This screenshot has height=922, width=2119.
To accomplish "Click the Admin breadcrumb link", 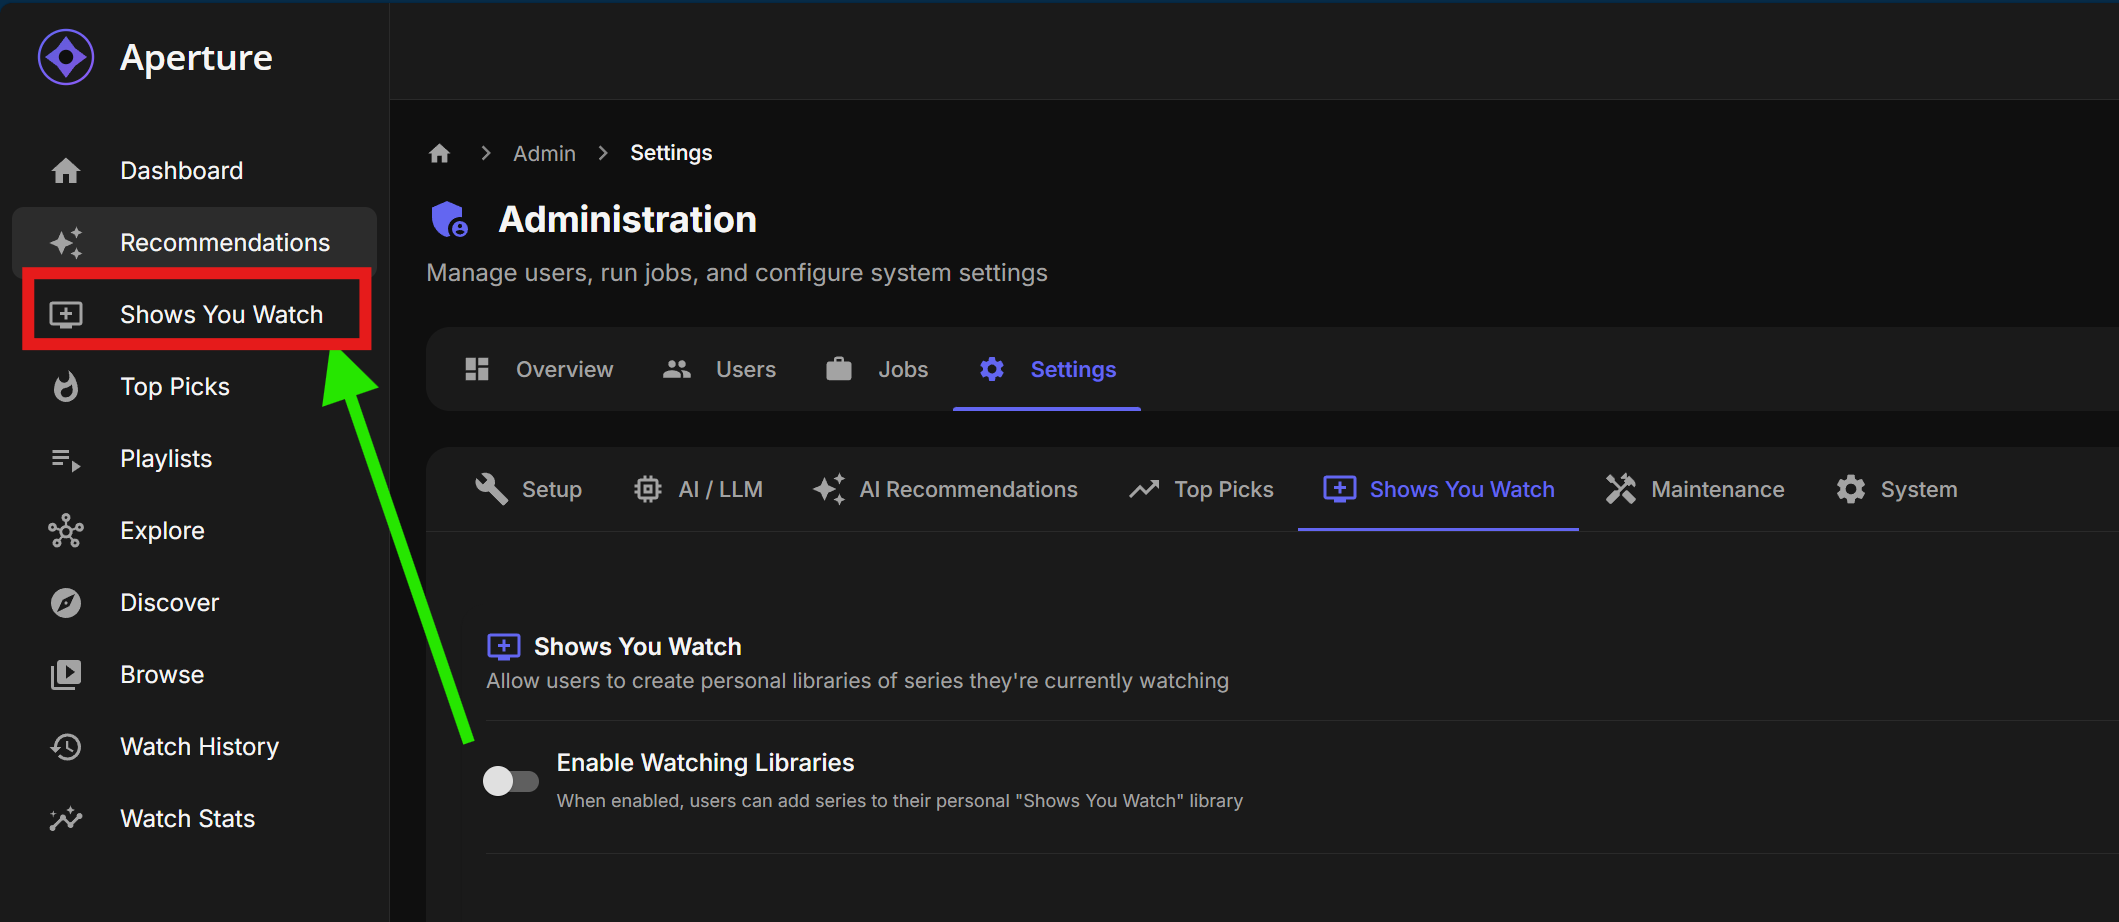I will [x=544, y=153].
